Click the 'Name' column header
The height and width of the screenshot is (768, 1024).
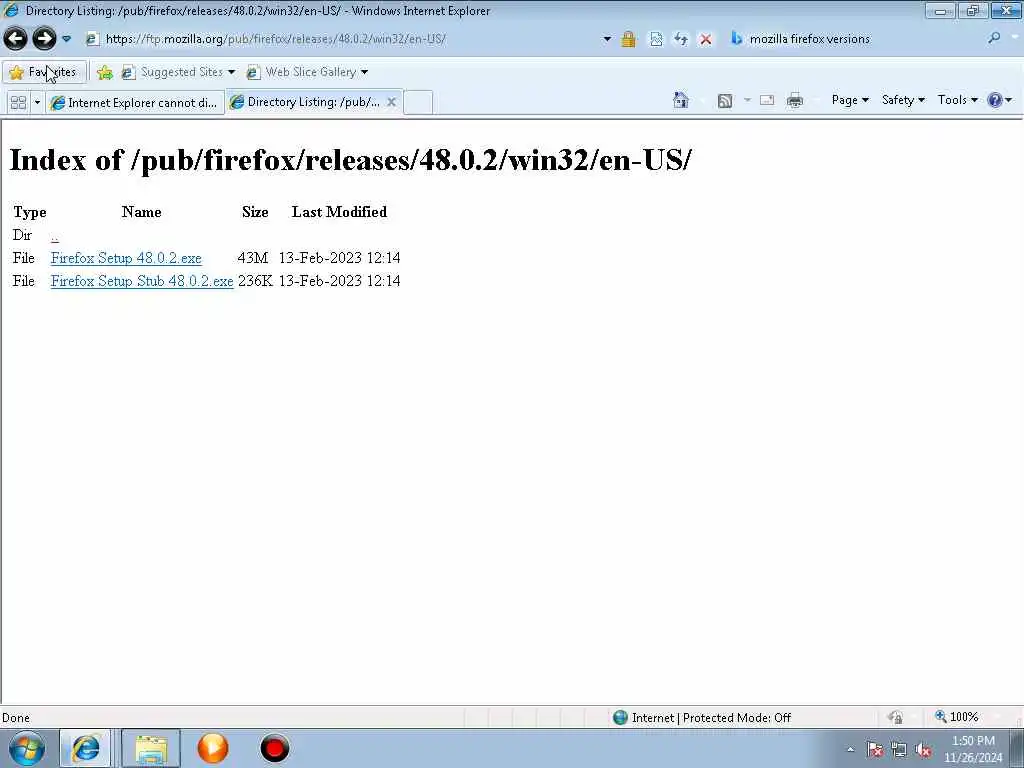pos(141,212)
